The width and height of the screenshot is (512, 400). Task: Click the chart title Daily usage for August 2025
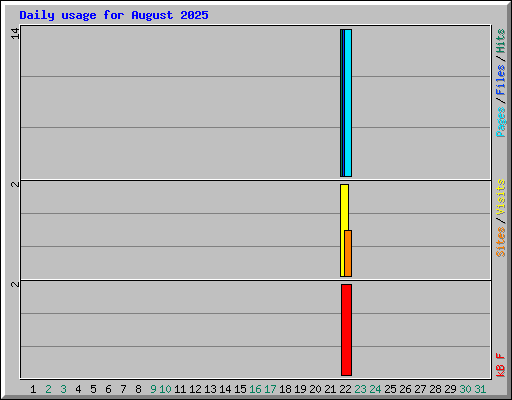pos(114,15)
